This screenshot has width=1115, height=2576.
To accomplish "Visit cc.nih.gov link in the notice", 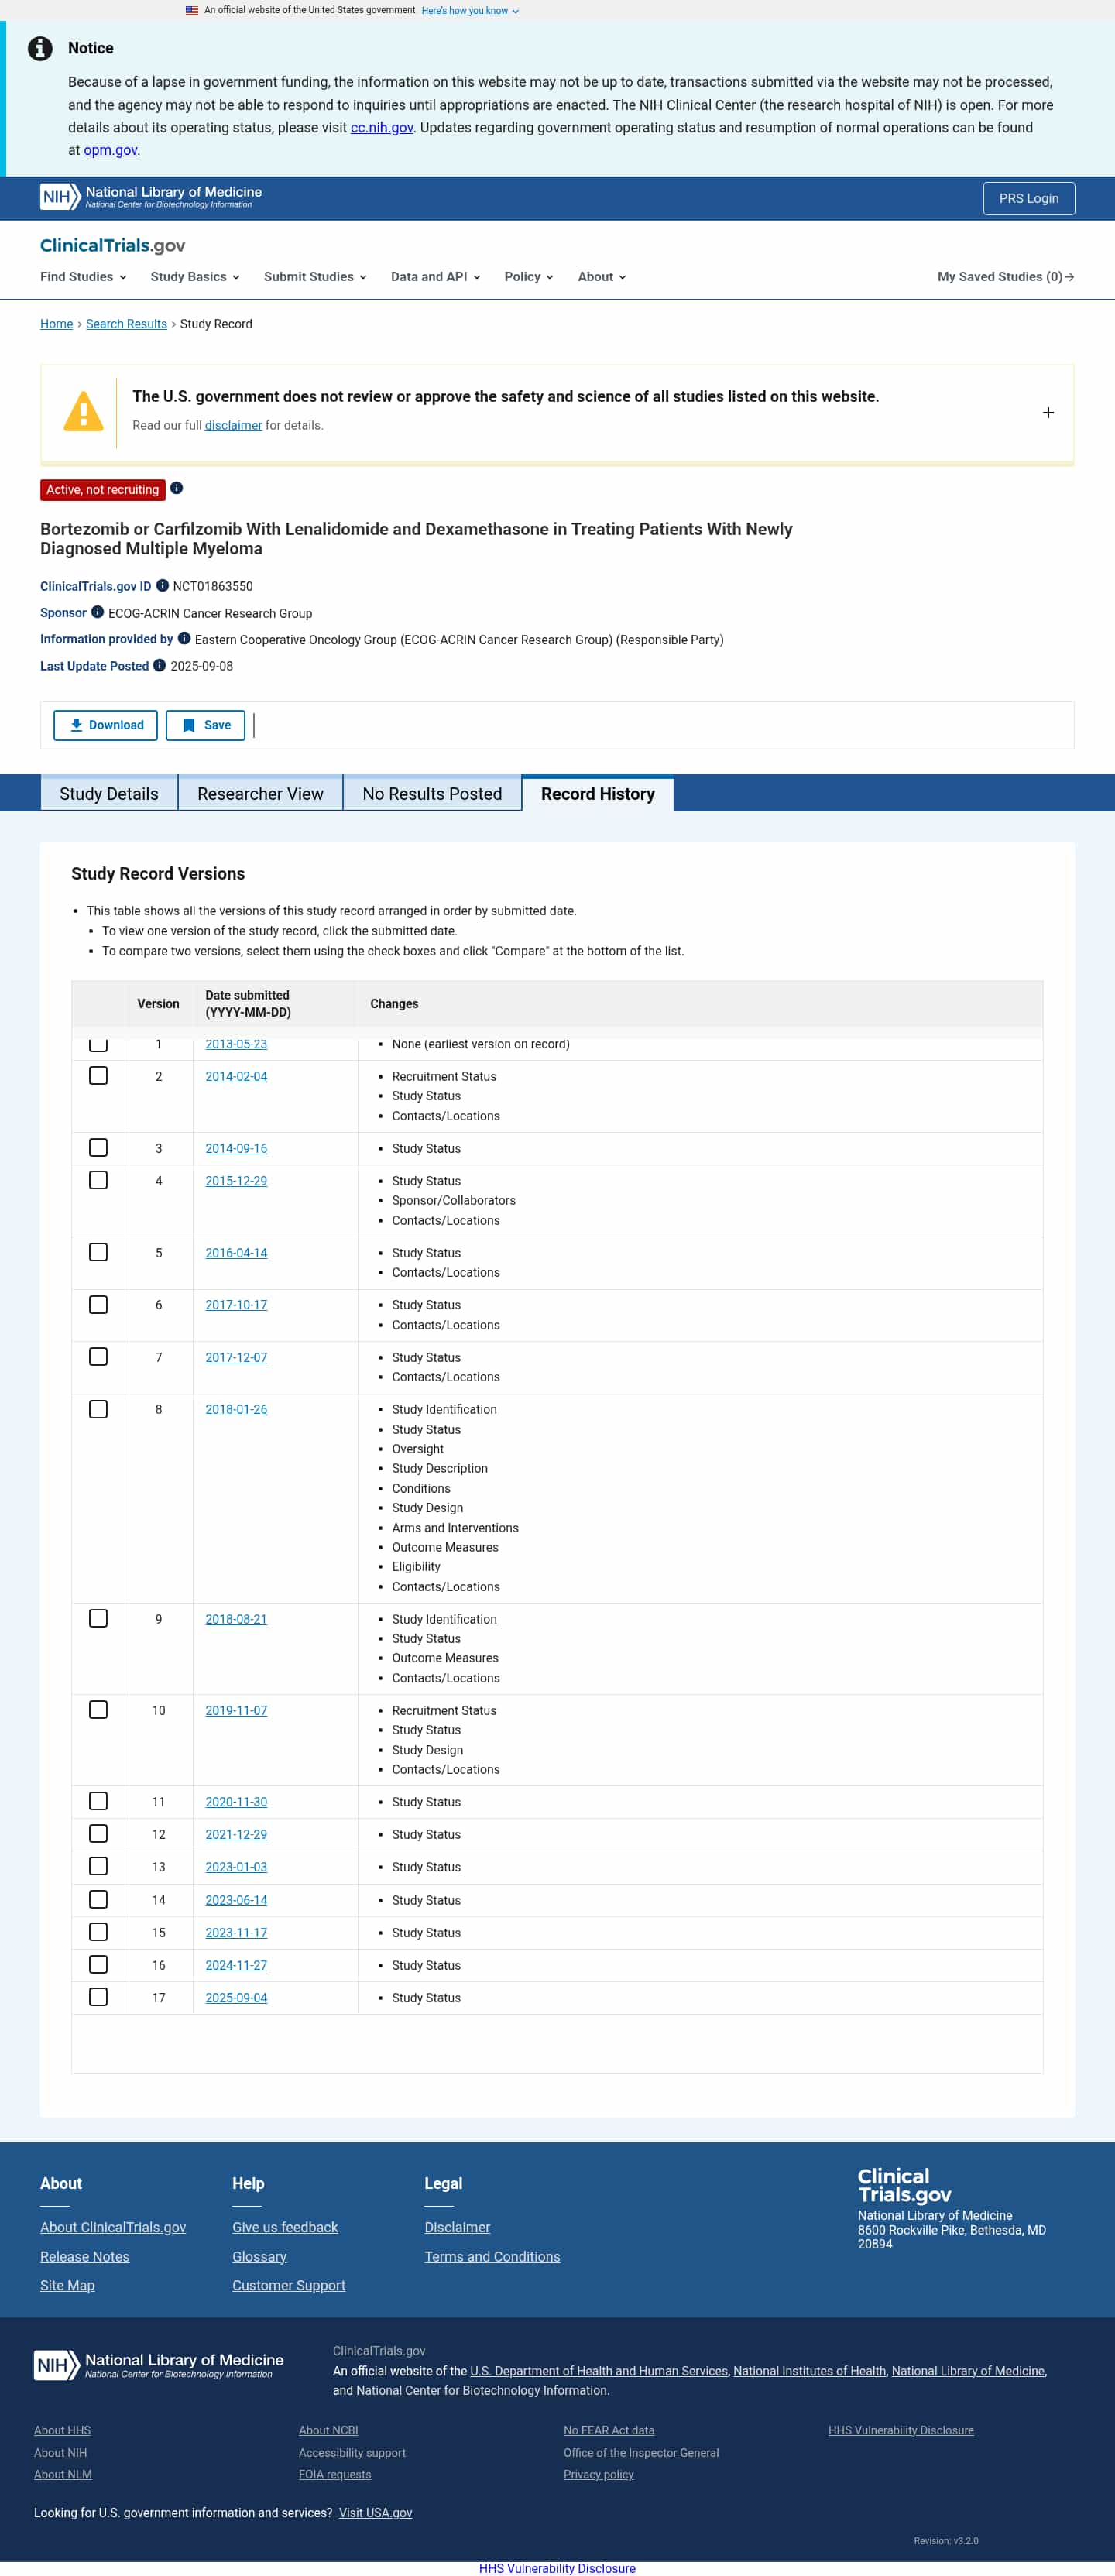I will [x=382, y=127].
